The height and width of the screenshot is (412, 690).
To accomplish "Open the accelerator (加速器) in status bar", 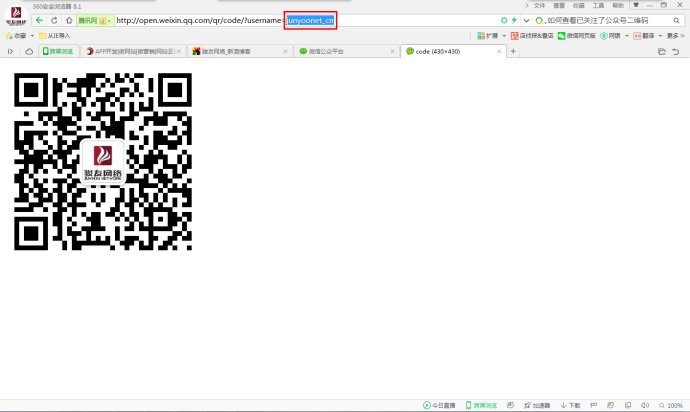I will (x=537, y=405).
